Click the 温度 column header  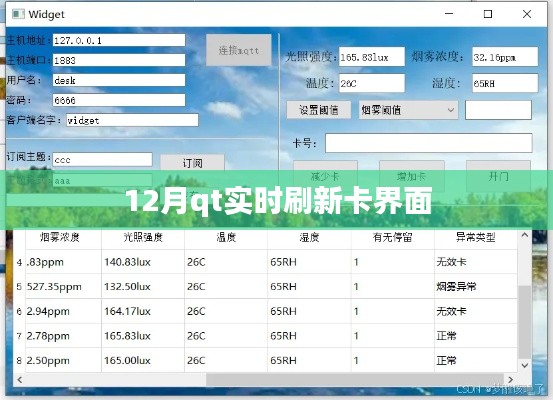[226, 237]
